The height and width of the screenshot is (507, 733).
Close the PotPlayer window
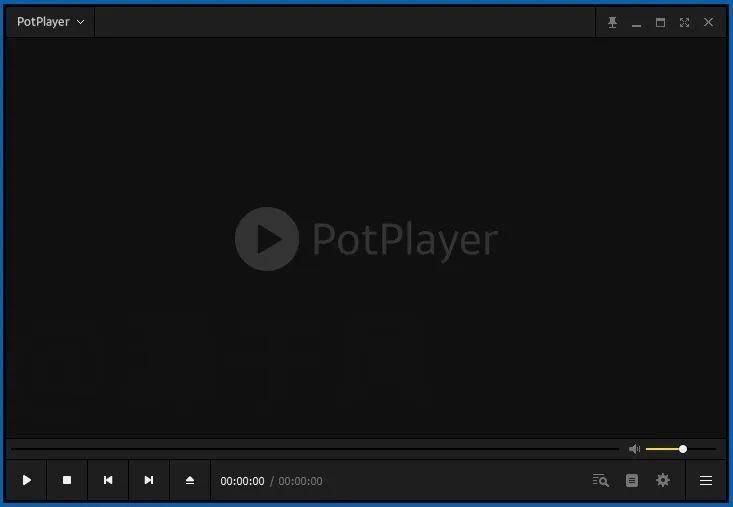click(x=709, y=22)
